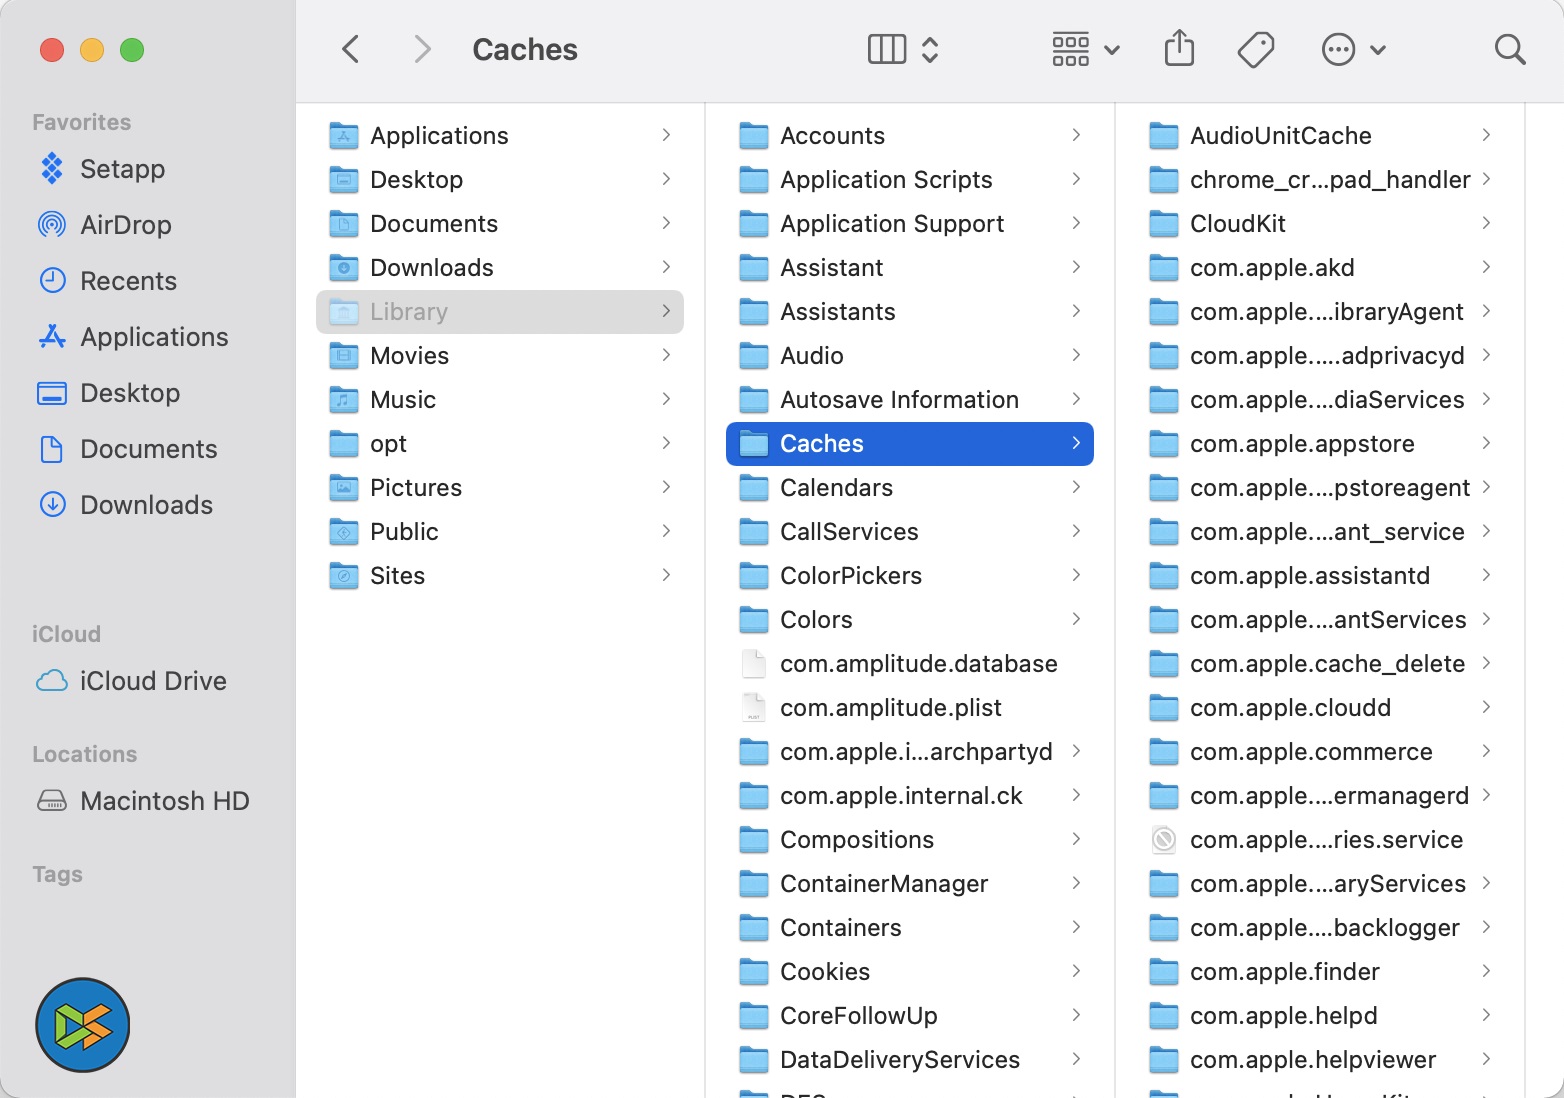Screen dimensions: 1564x1098
Task: Open AirDrop in the sidebar
Action: tap(125, 225)
